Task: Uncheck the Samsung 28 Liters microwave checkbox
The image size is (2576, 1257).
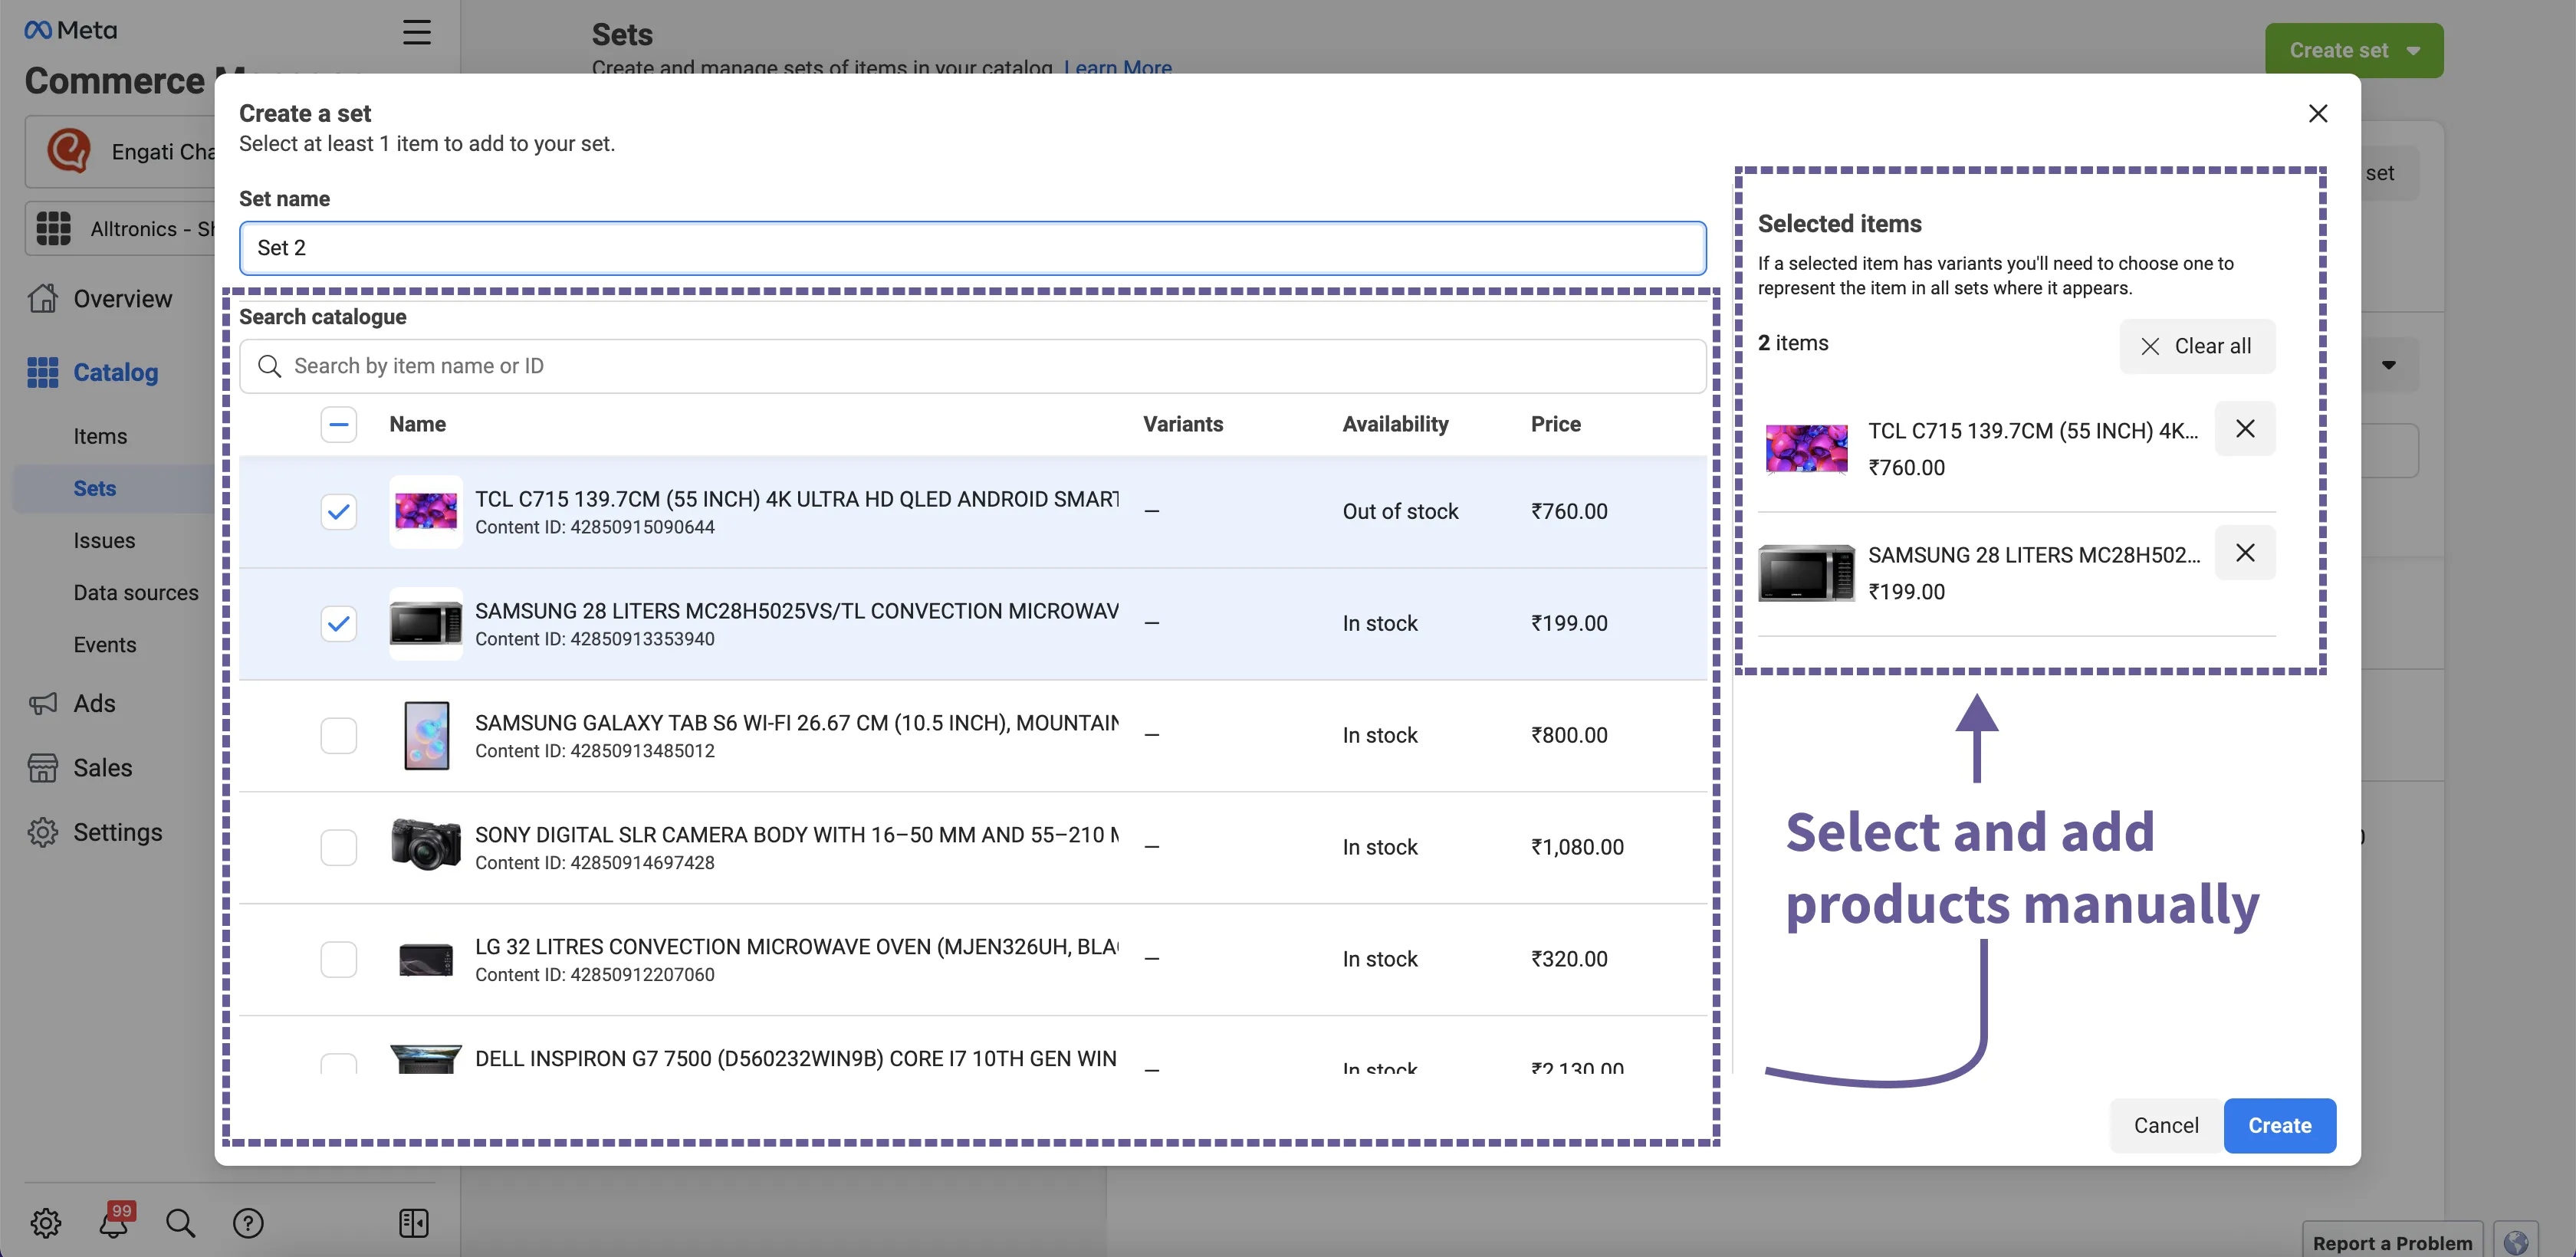Action: [x=339, y=624]
